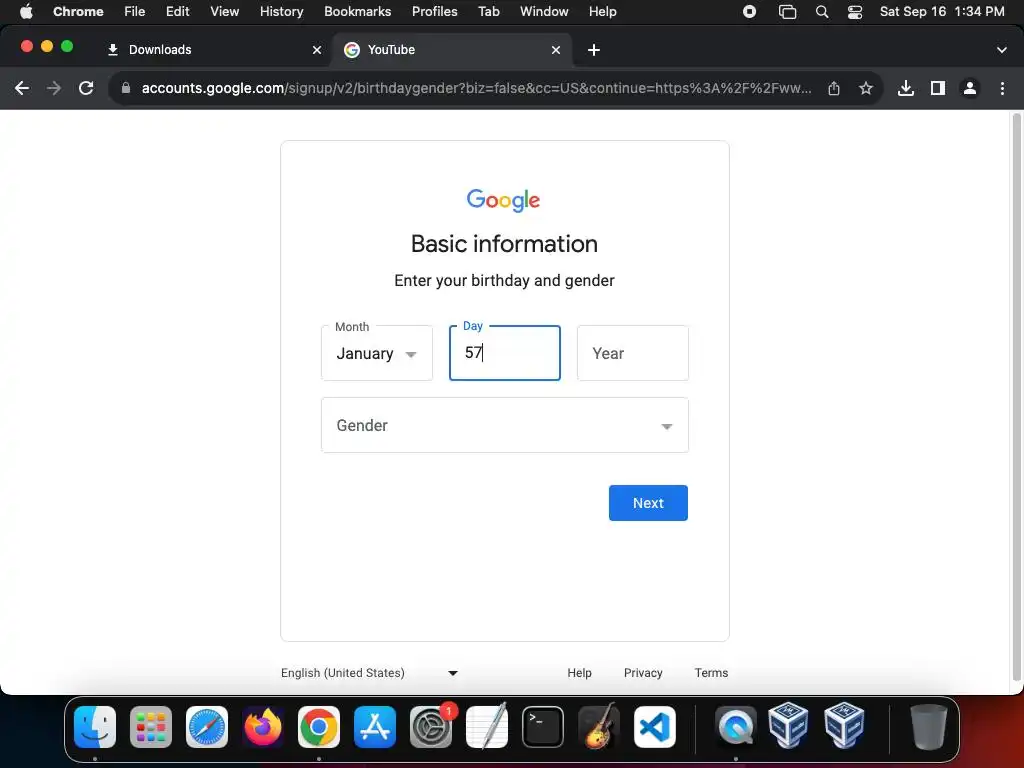Open the History menu
1024x768 pixels.
(281, 12)
